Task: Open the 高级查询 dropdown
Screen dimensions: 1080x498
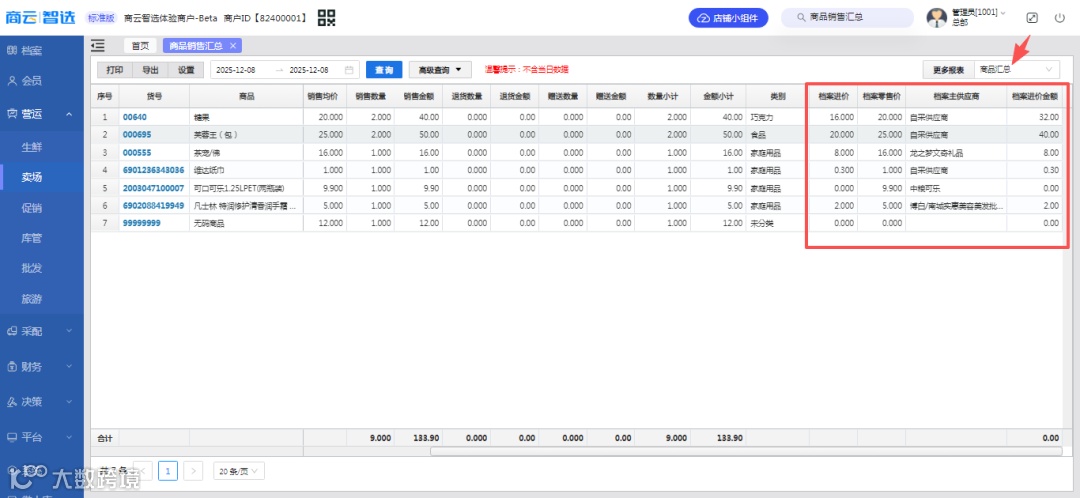Action: [440, 70]
